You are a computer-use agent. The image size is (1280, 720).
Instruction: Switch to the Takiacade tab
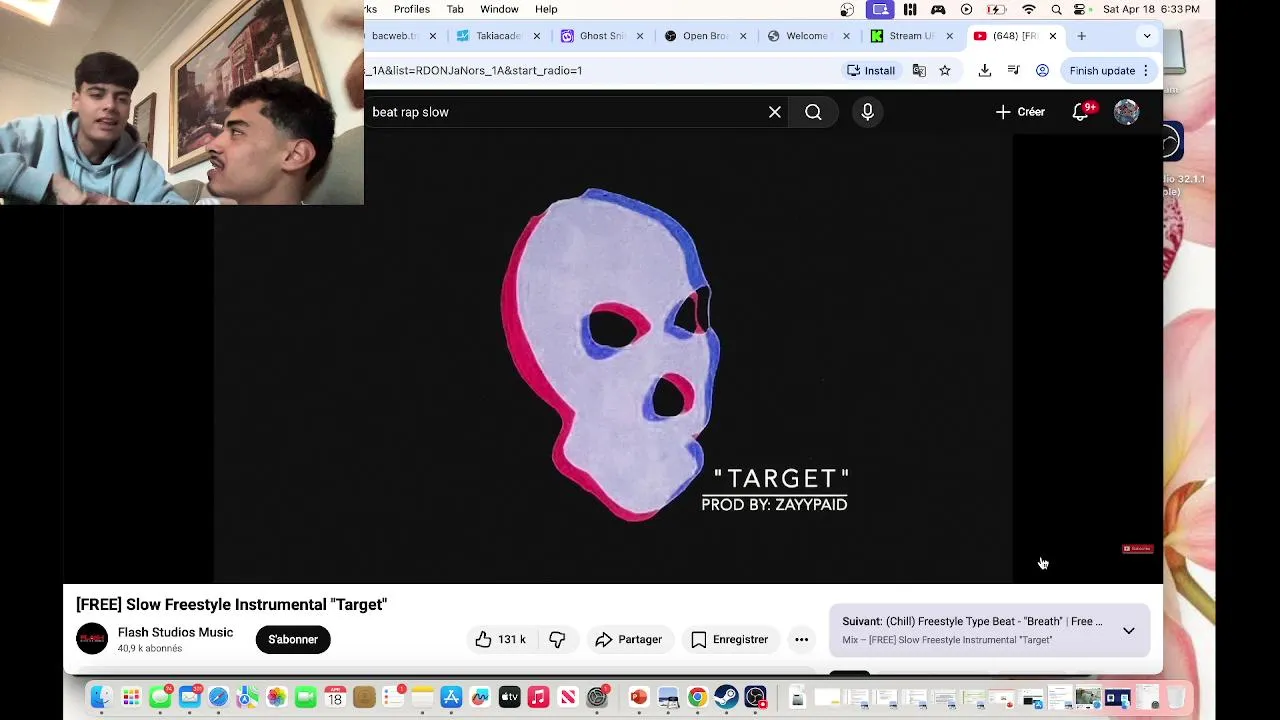tap(498, 36)
